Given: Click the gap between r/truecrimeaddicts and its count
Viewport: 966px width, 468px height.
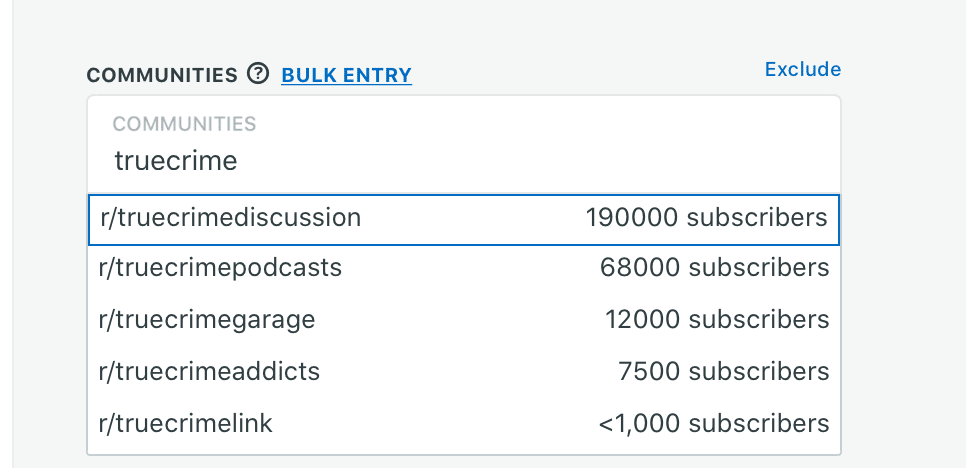Looking at the screenshot, I should (468, 372).
